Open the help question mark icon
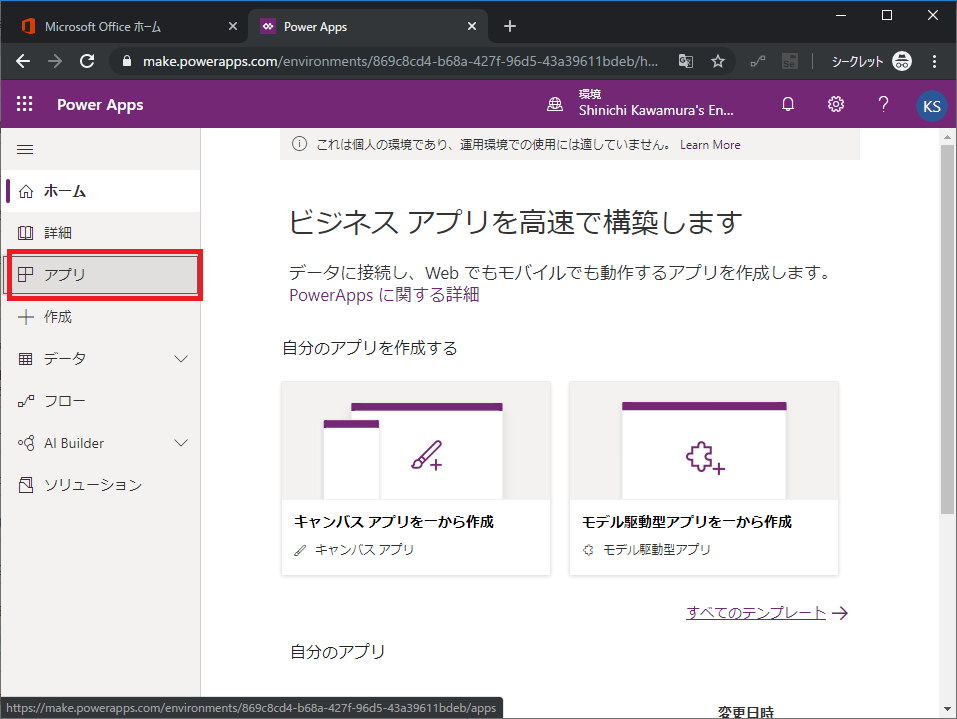The width and height of the screenshot is (957, 719). (x=883, y=104)
